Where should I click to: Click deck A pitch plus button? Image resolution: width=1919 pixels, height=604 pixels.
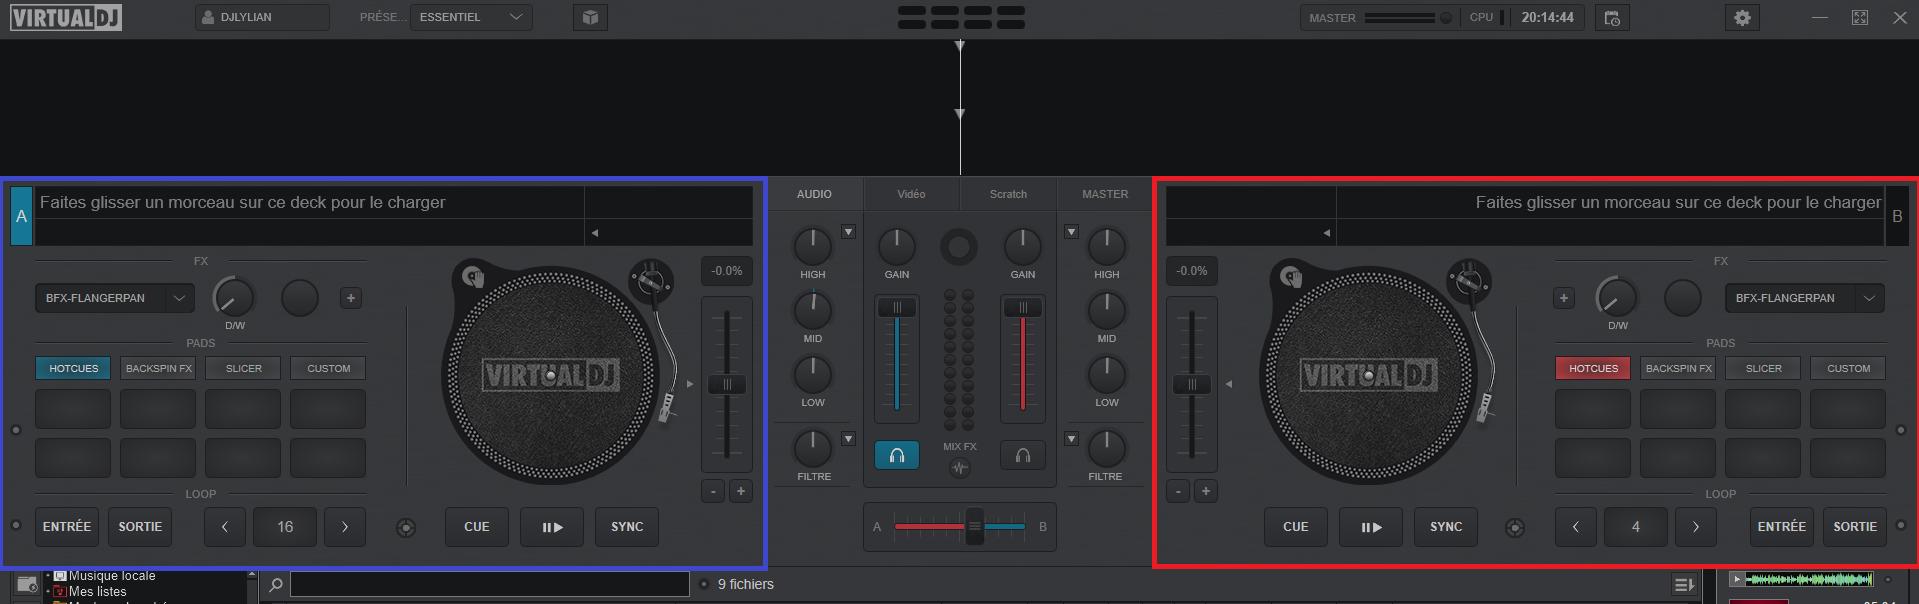pyautogui.click(x=741, y=491)
